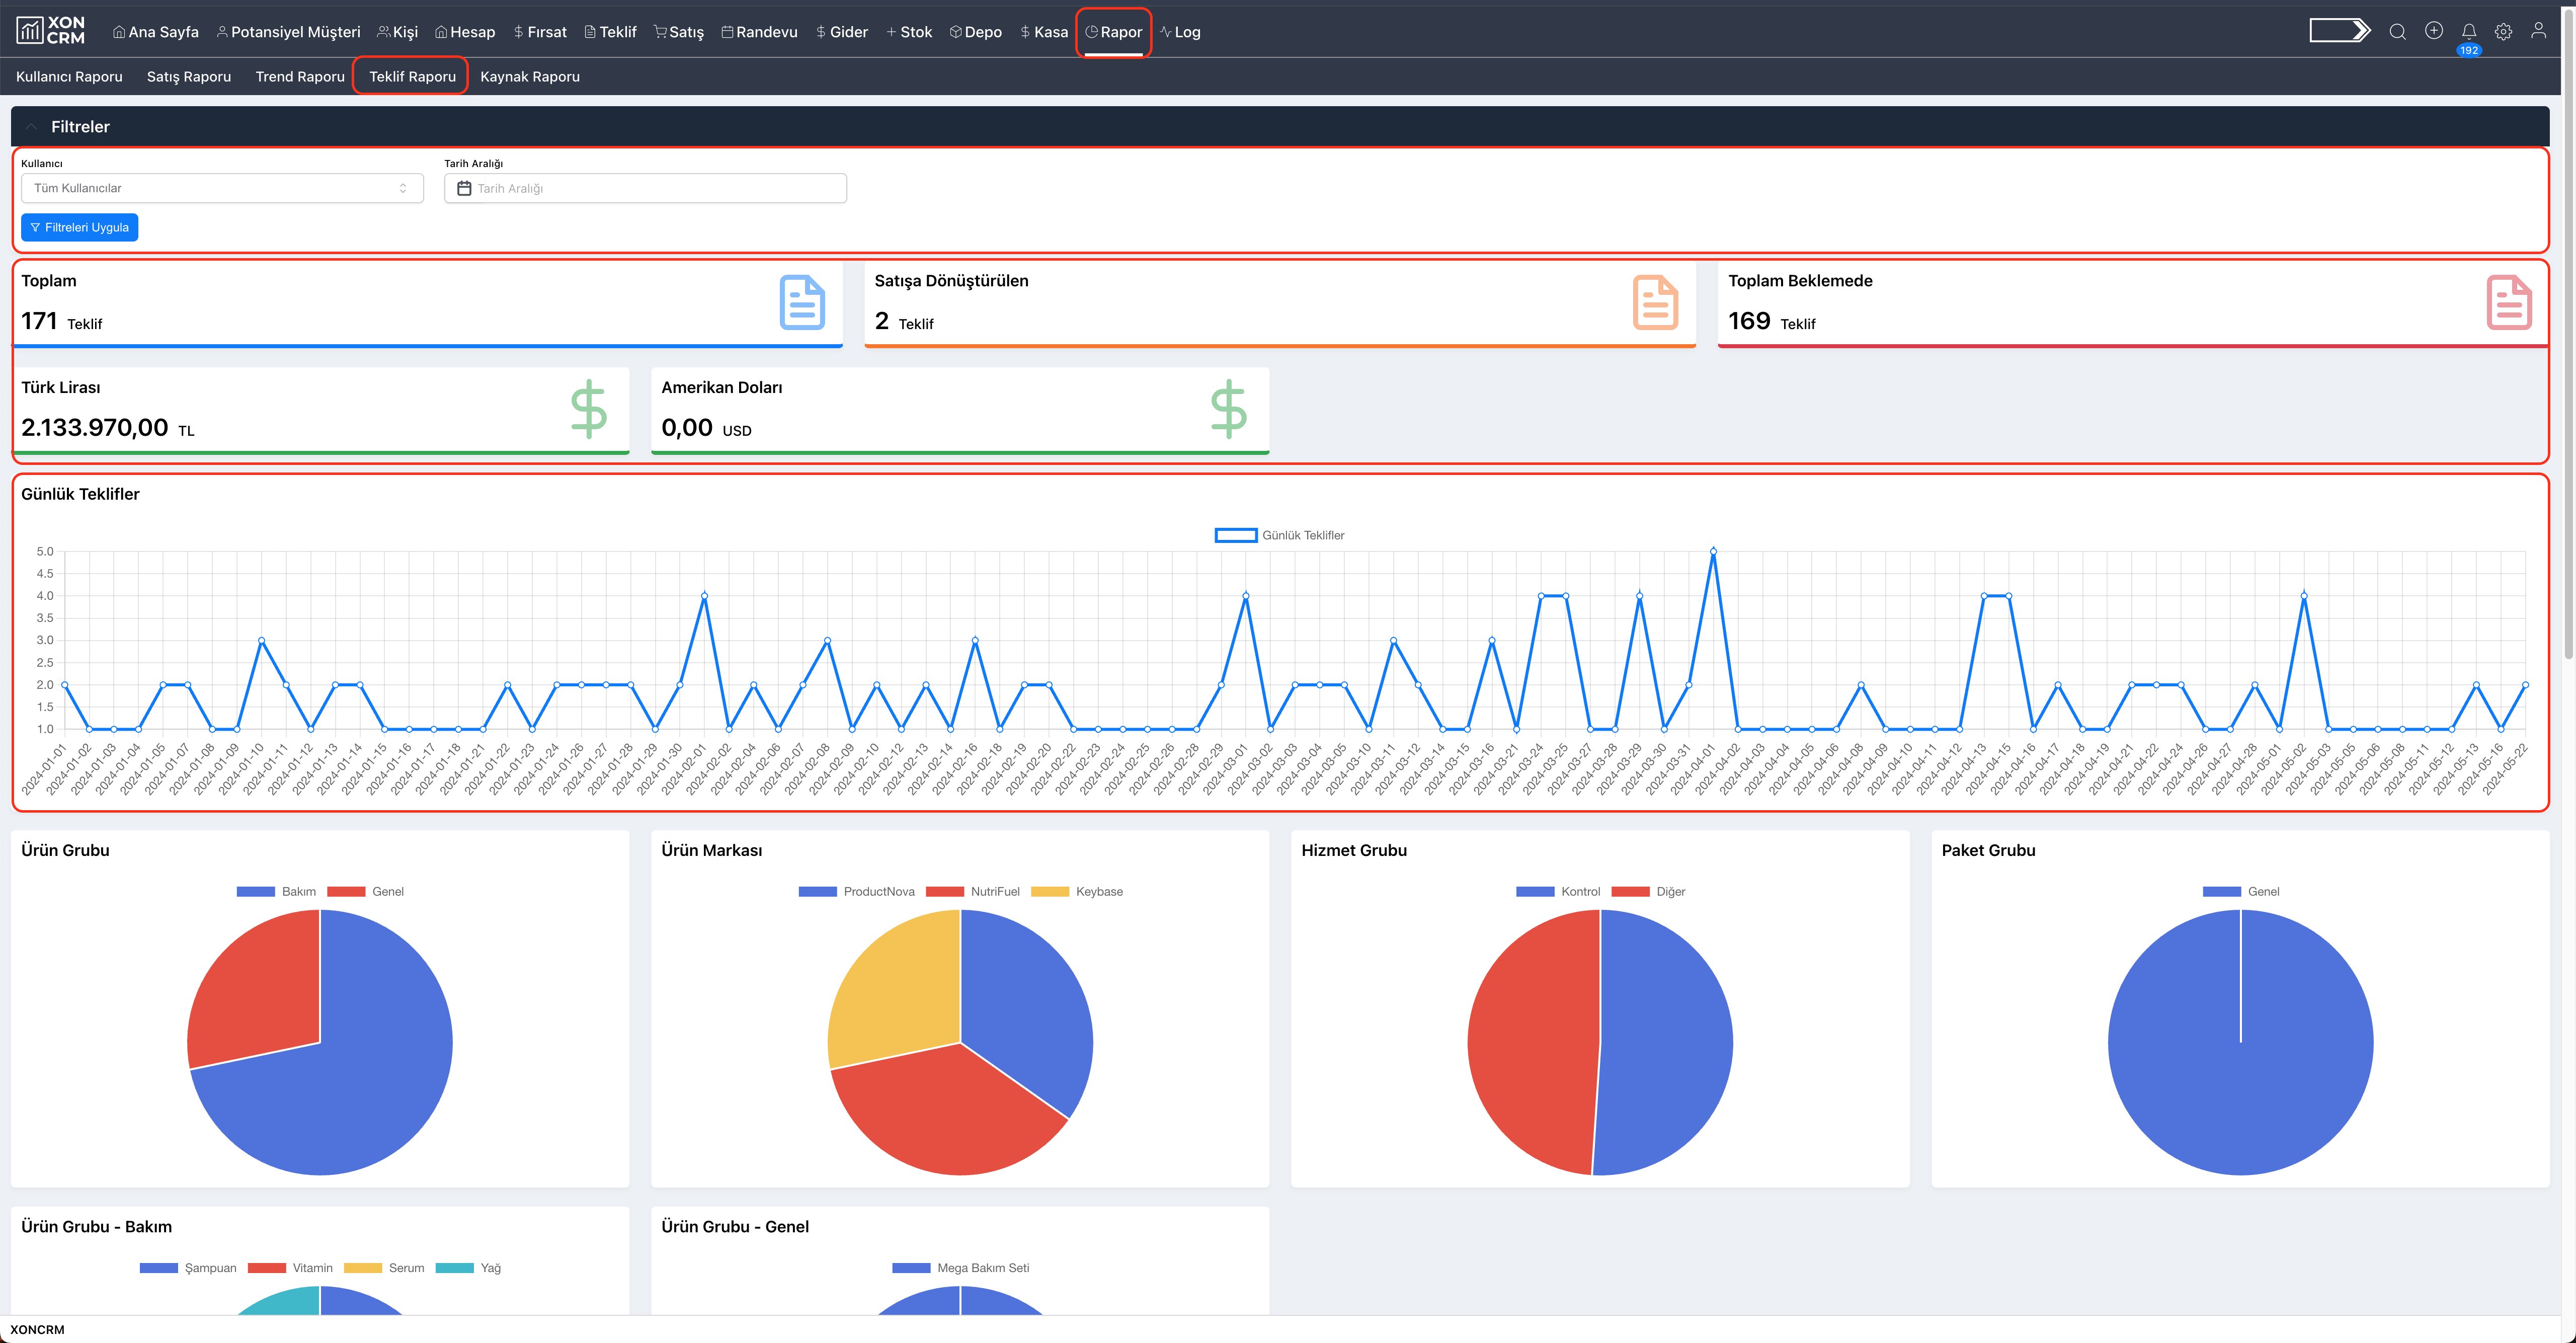Click XONCRM footer text
Image resolution: width=2576 pixels, height=1343 pixels.
[37, 1329]
